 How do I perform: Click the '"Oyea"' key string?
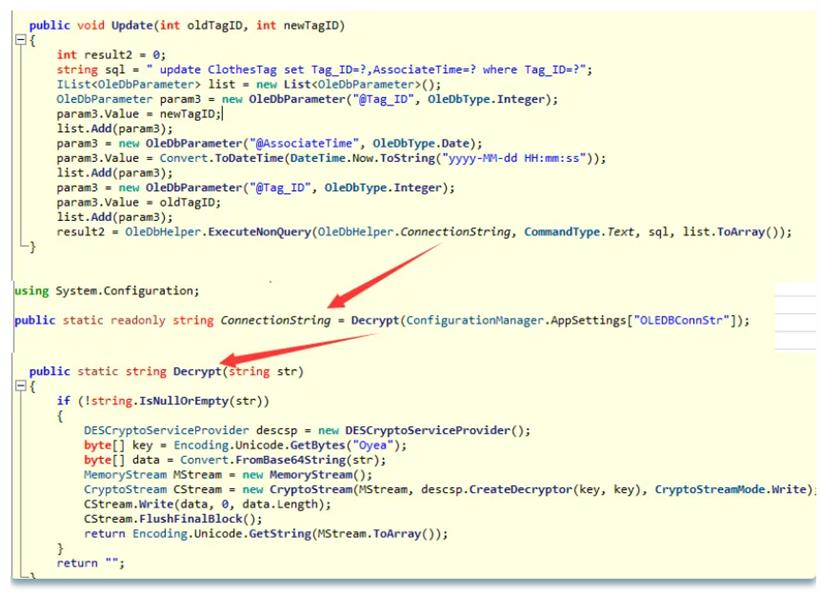click(x=373, y=445)
